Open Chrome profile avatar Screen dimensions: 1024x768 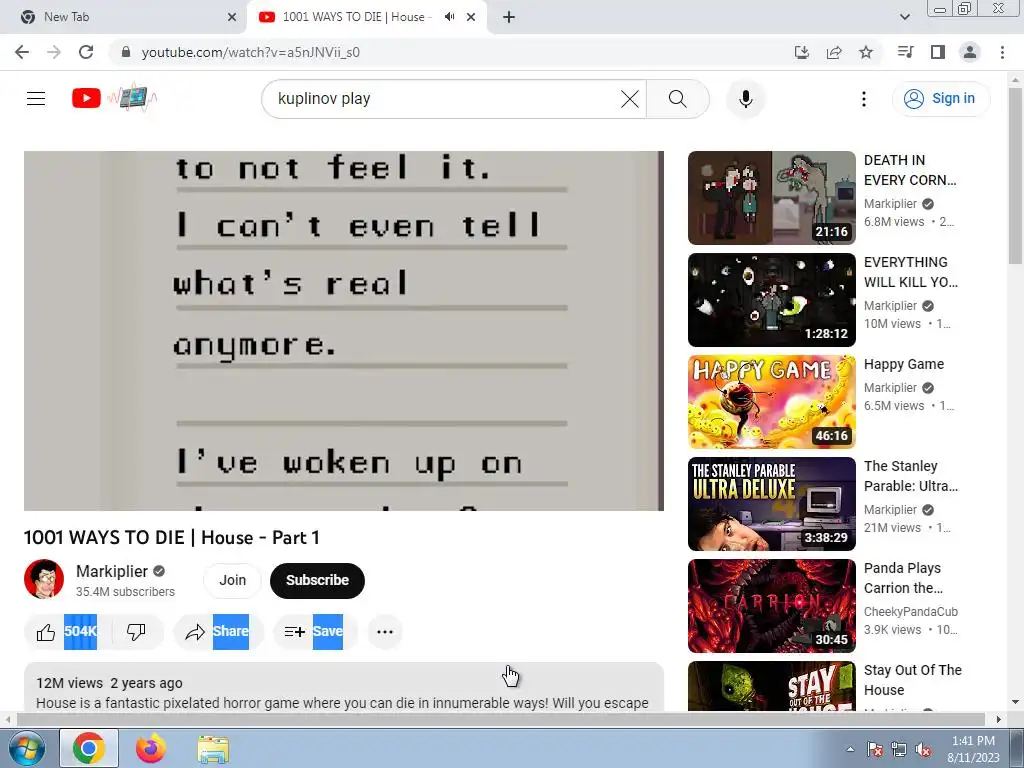pos(970,52)
